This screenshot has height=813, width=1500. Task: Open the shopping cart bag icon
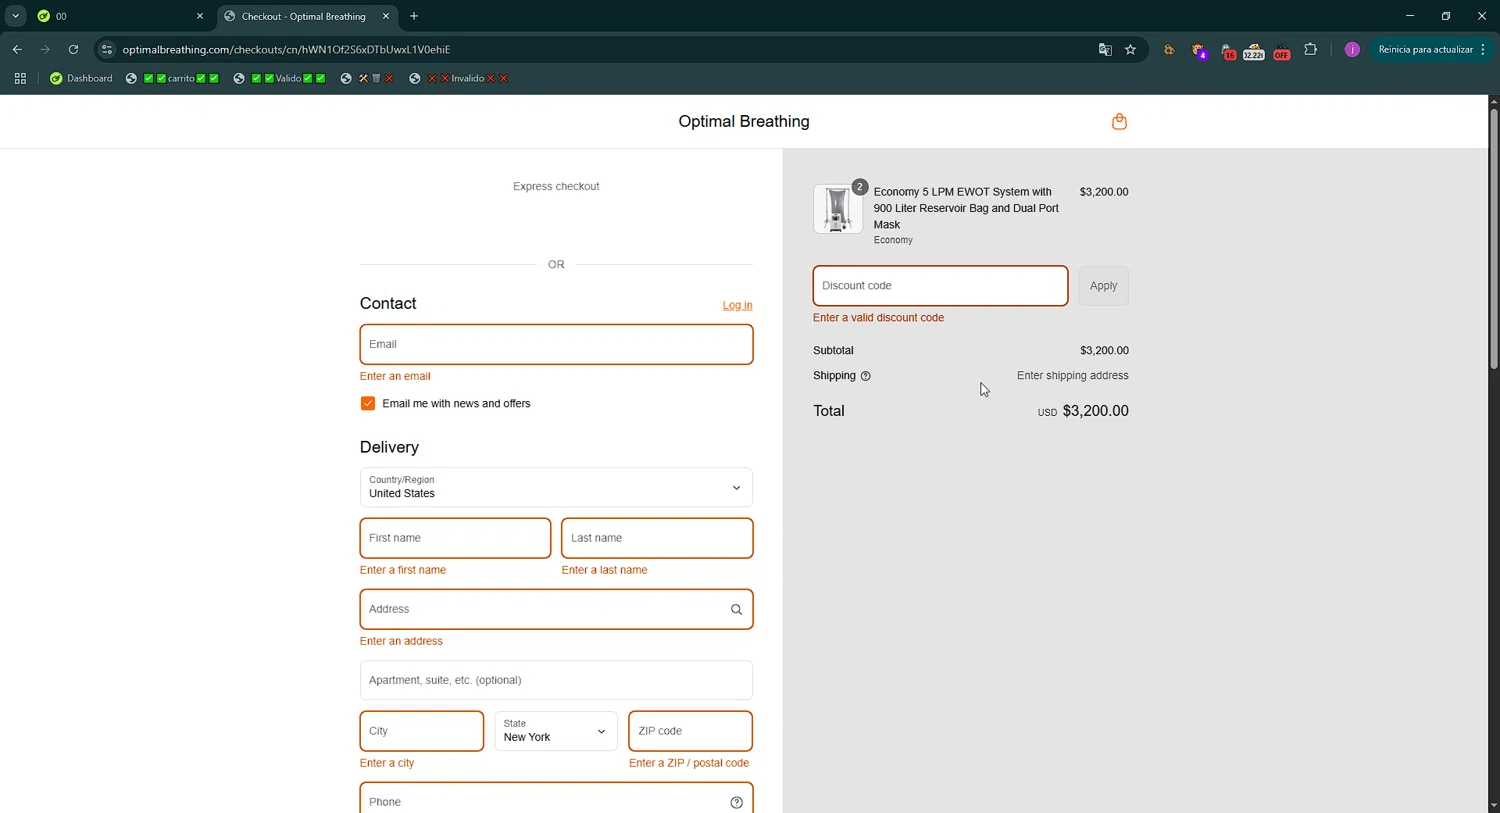click(x=1119, y=121)
